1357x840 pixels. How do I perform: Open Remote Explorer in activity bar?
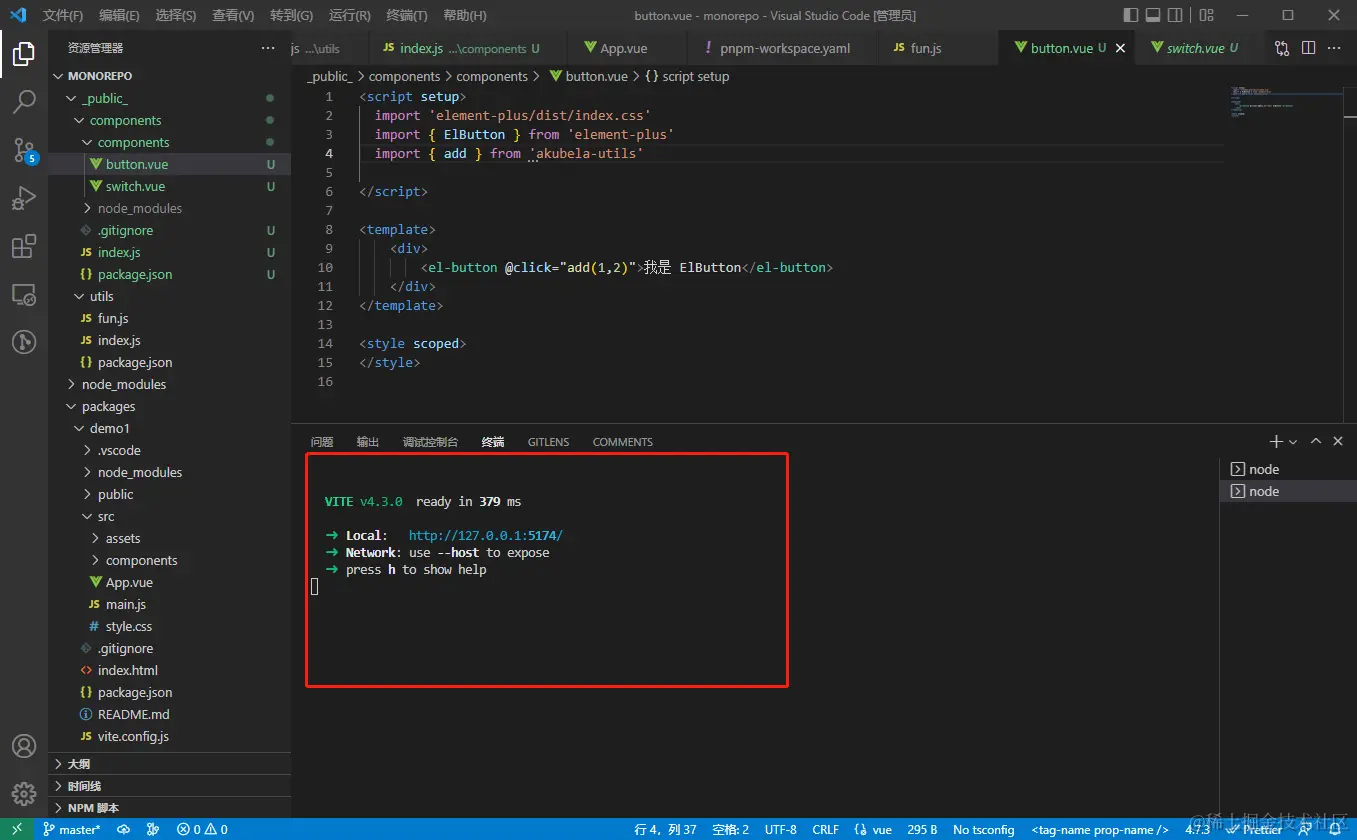(24, 295)
